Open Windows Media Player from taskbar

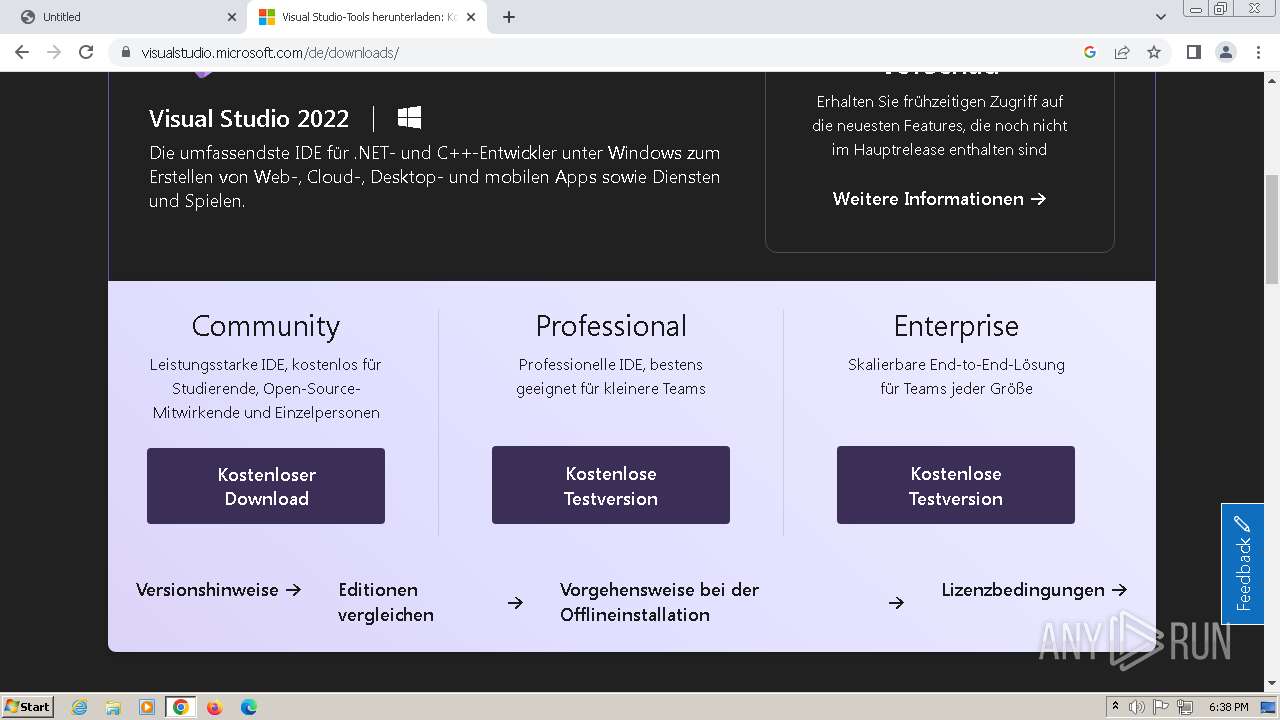[x=146, y=707]
